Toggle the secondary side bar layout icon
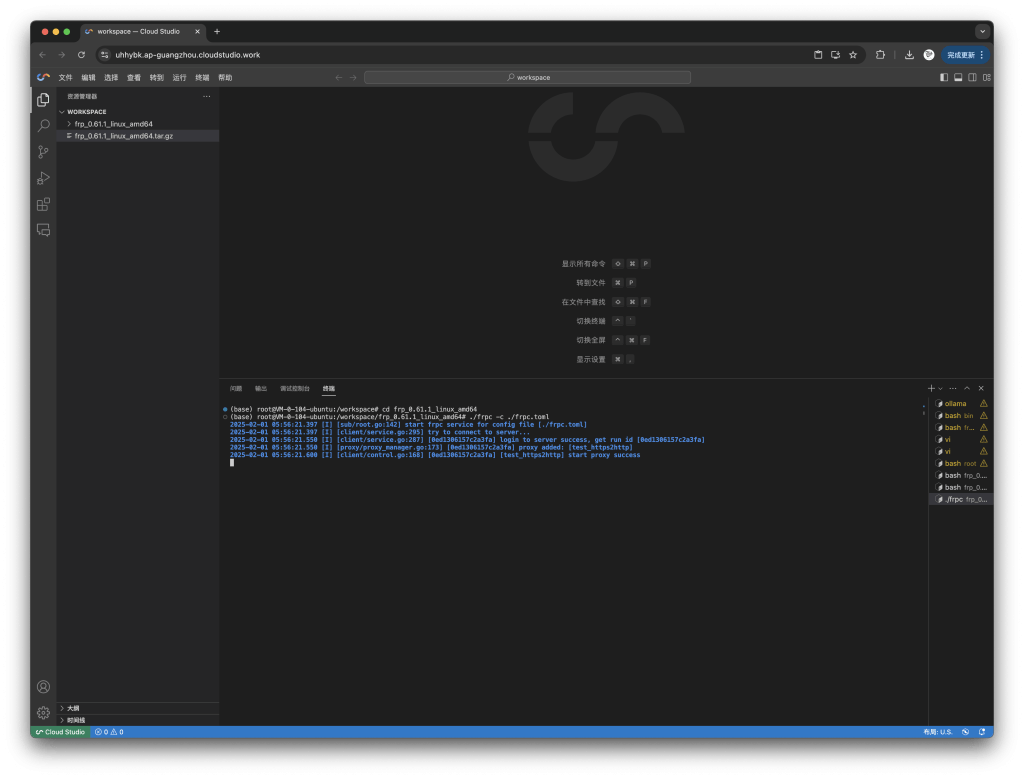The width and height of the screenshot is (1024, 778). tap(972, 77)
